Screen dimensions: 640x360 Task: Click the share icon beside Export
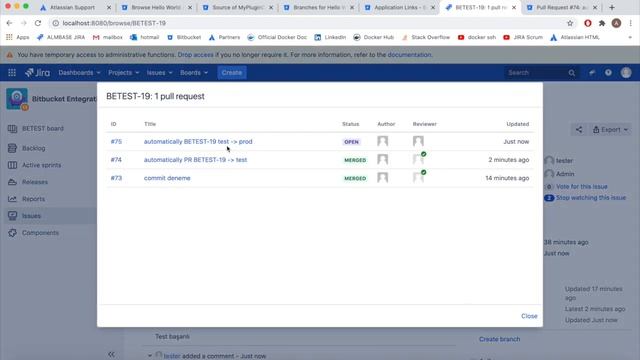[579, 130]
